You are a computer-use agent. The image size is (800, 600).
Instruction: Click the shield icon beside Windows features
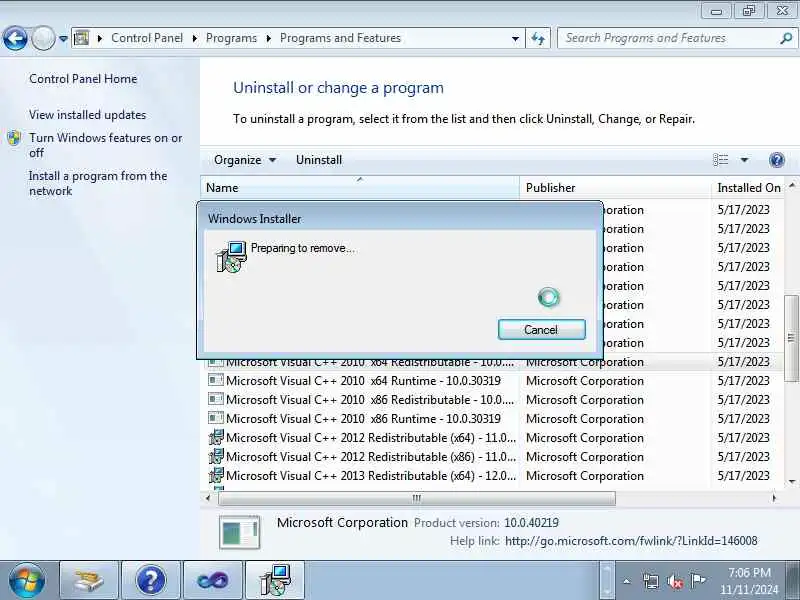click(x=14, y=138)
